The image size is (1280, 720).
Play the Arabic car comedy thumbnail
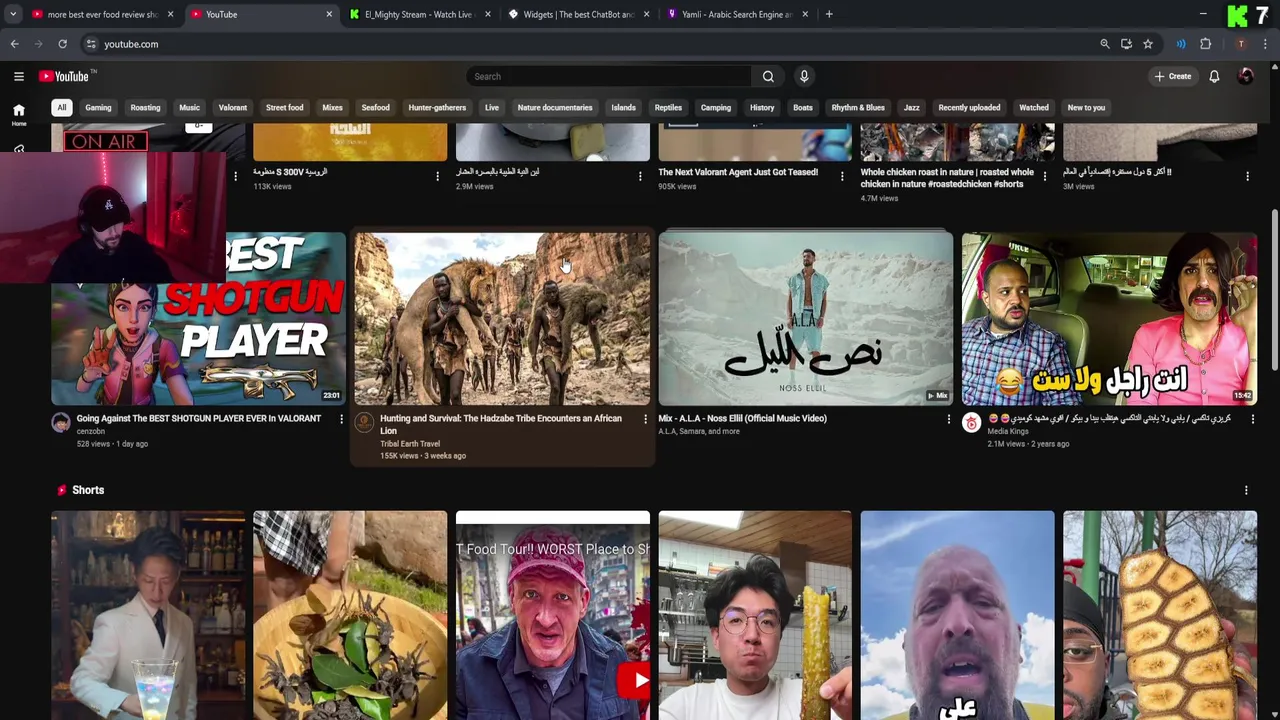(x=1109, y=319)
